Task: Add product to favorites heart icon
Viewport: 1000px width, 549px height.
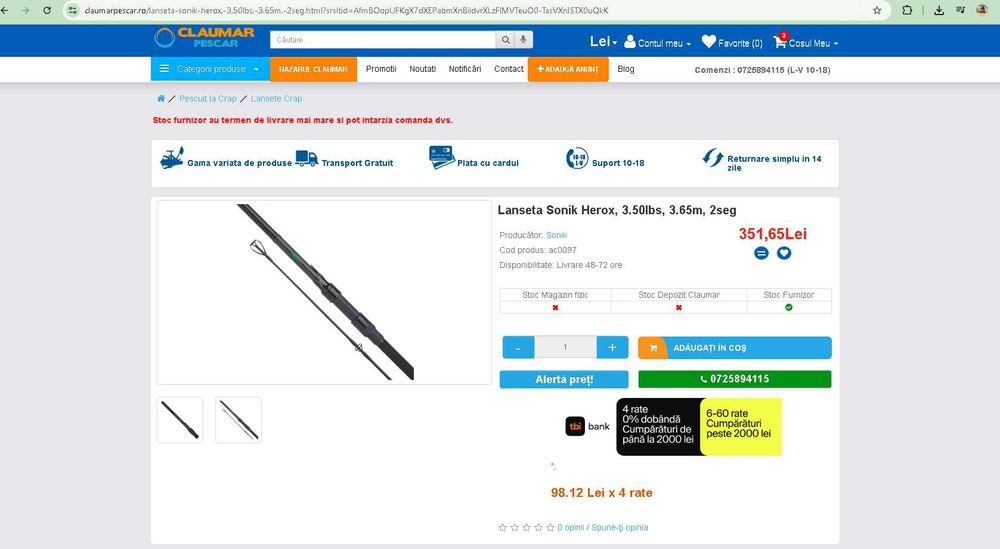Action: point(784,253)
